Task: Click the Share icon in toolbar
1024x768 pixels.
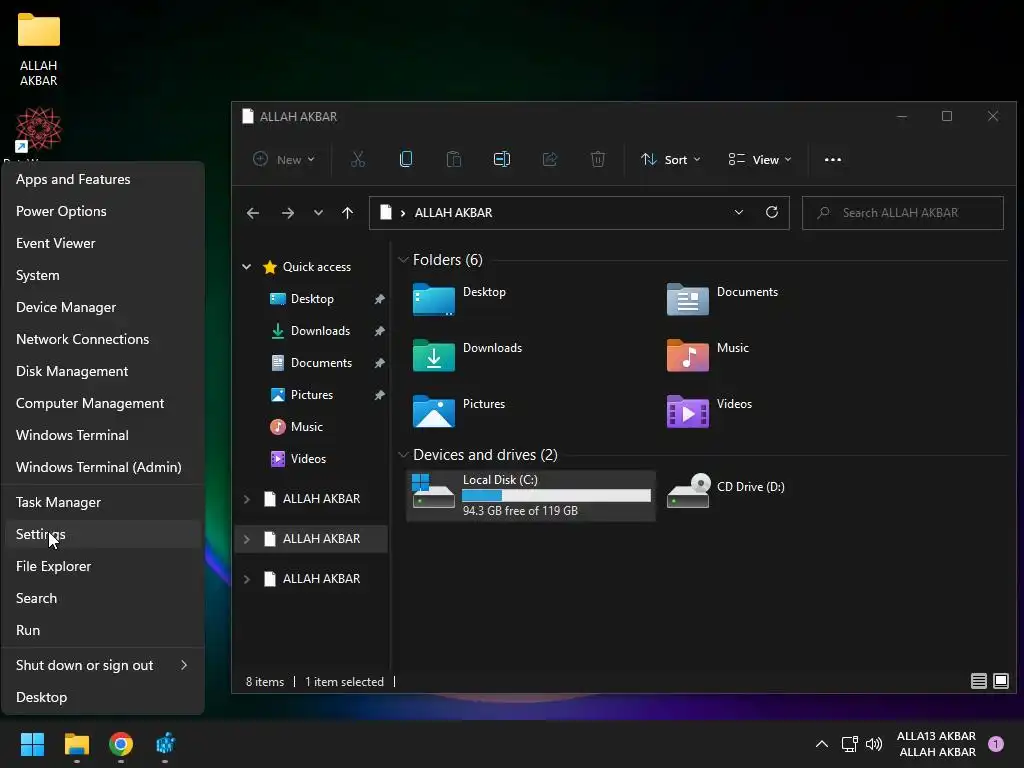Action: (x=550, y=159)
